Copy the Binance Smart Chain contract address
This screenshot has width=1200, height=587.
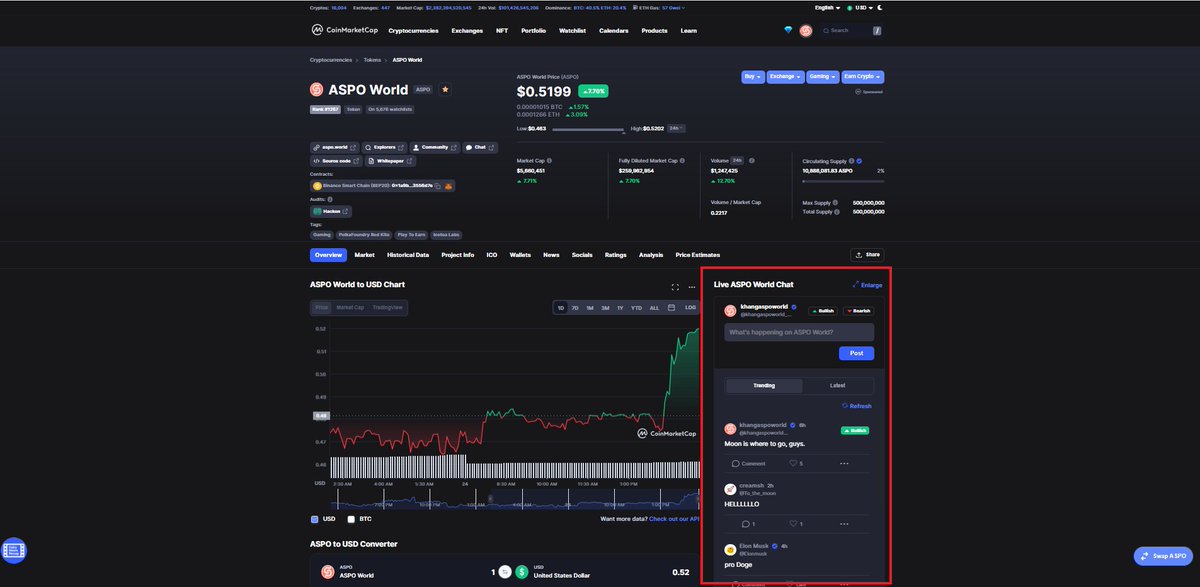click(437, 185)
